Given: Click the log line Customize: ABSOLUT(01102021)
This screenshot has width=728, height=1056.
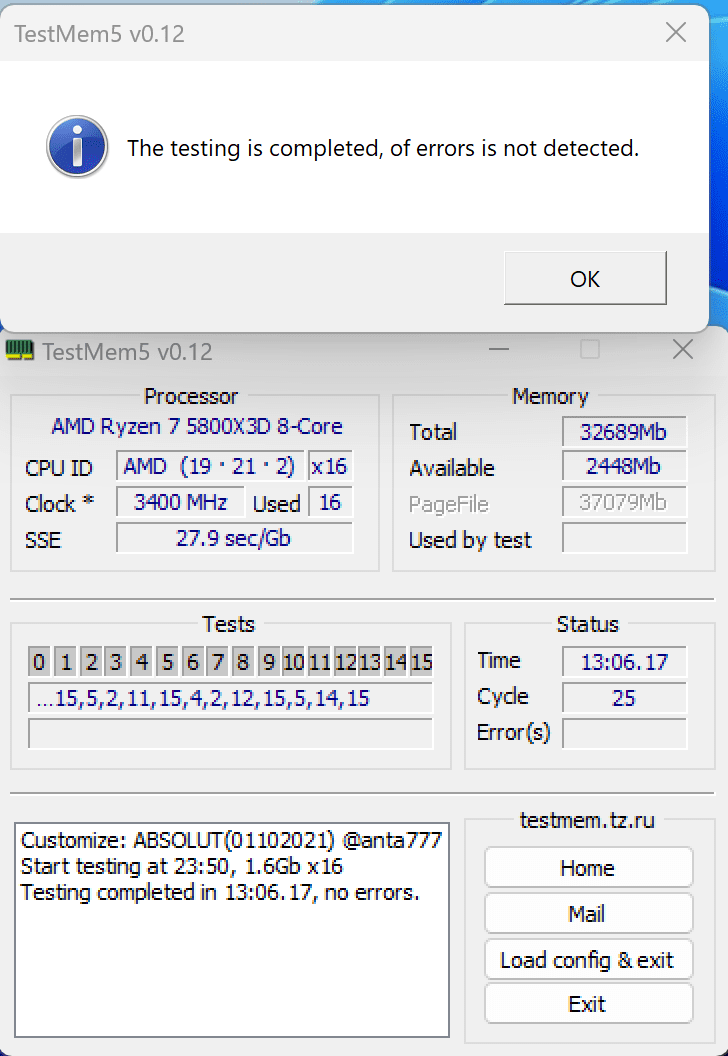Looking at the screenshot, I should point(231,840).
